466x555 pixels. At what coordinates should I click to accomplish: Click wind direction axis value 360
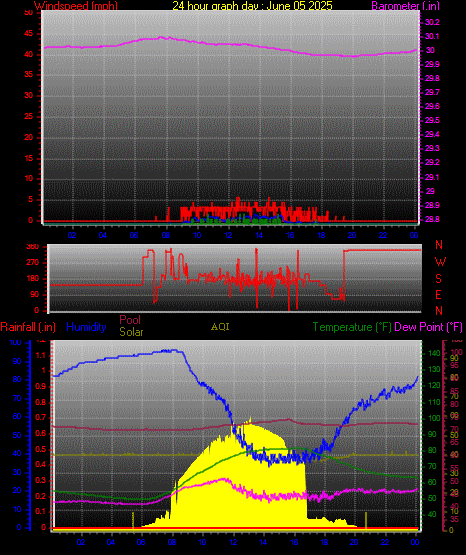click(x=33, y=247)
